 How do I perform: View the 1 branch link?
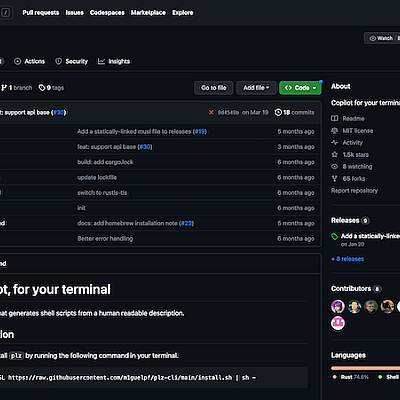click(x=17, y=88)
